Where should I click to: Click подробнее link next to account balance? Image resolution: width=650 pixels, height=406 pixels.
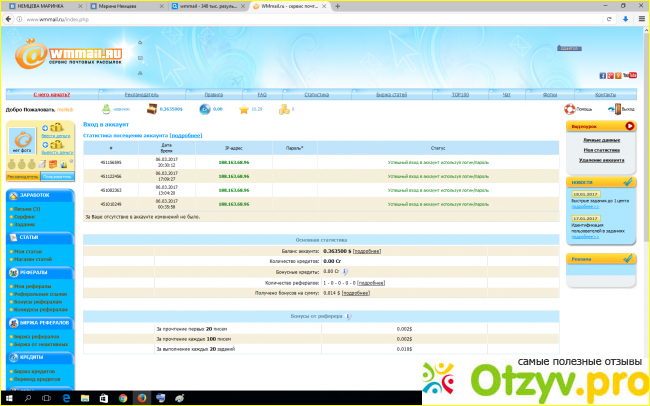[x=368, y=250]
